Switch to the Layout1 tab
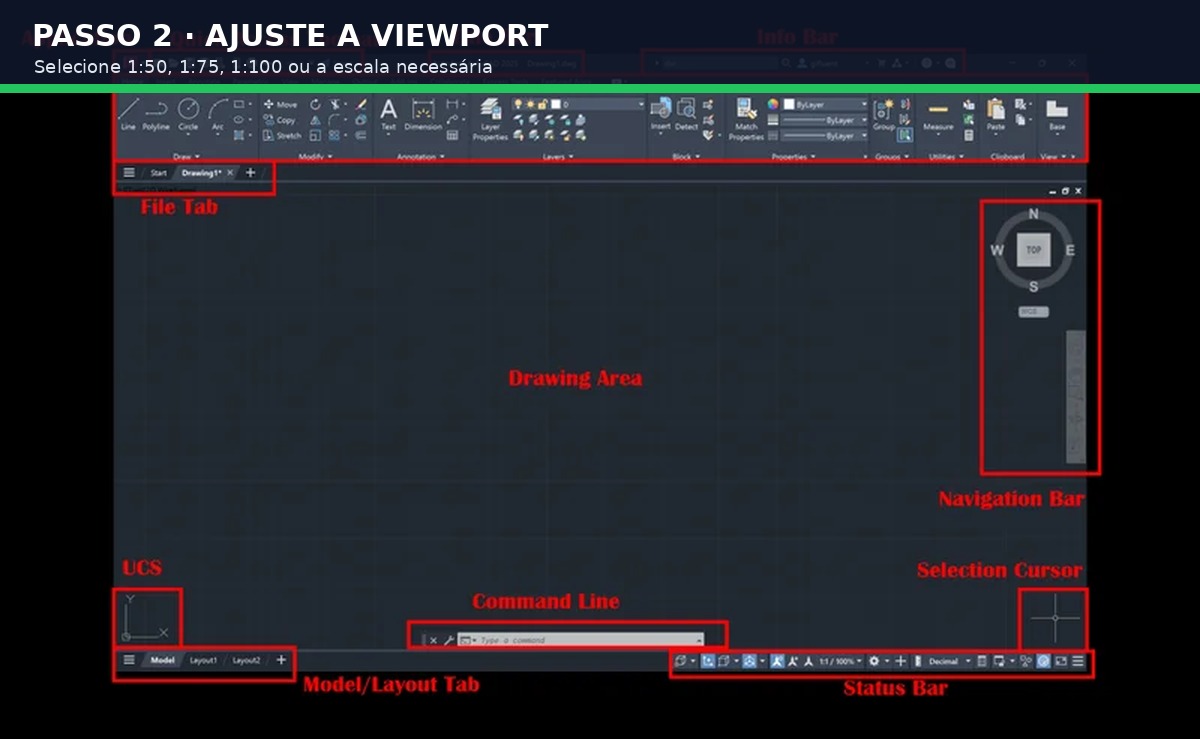 [x=203, y=660]
